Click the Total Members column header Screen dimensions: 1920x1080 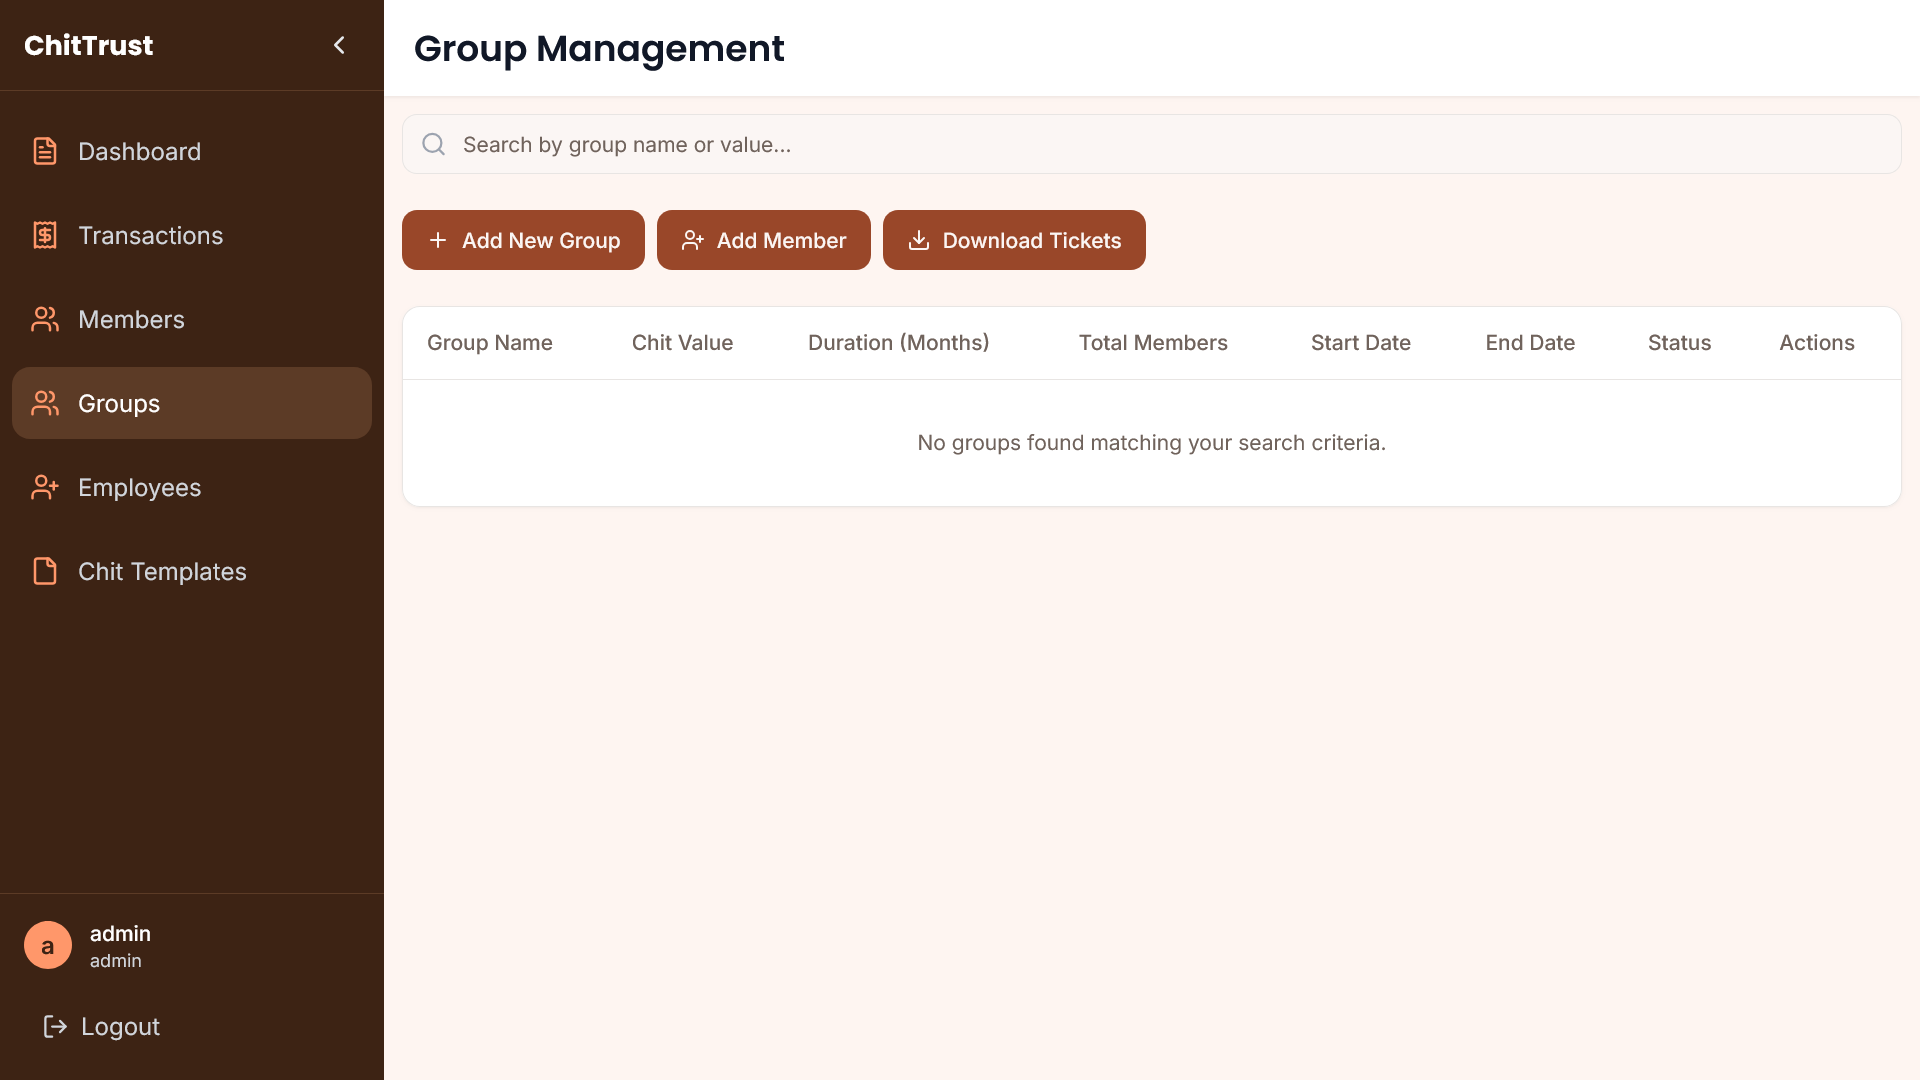1153,343
